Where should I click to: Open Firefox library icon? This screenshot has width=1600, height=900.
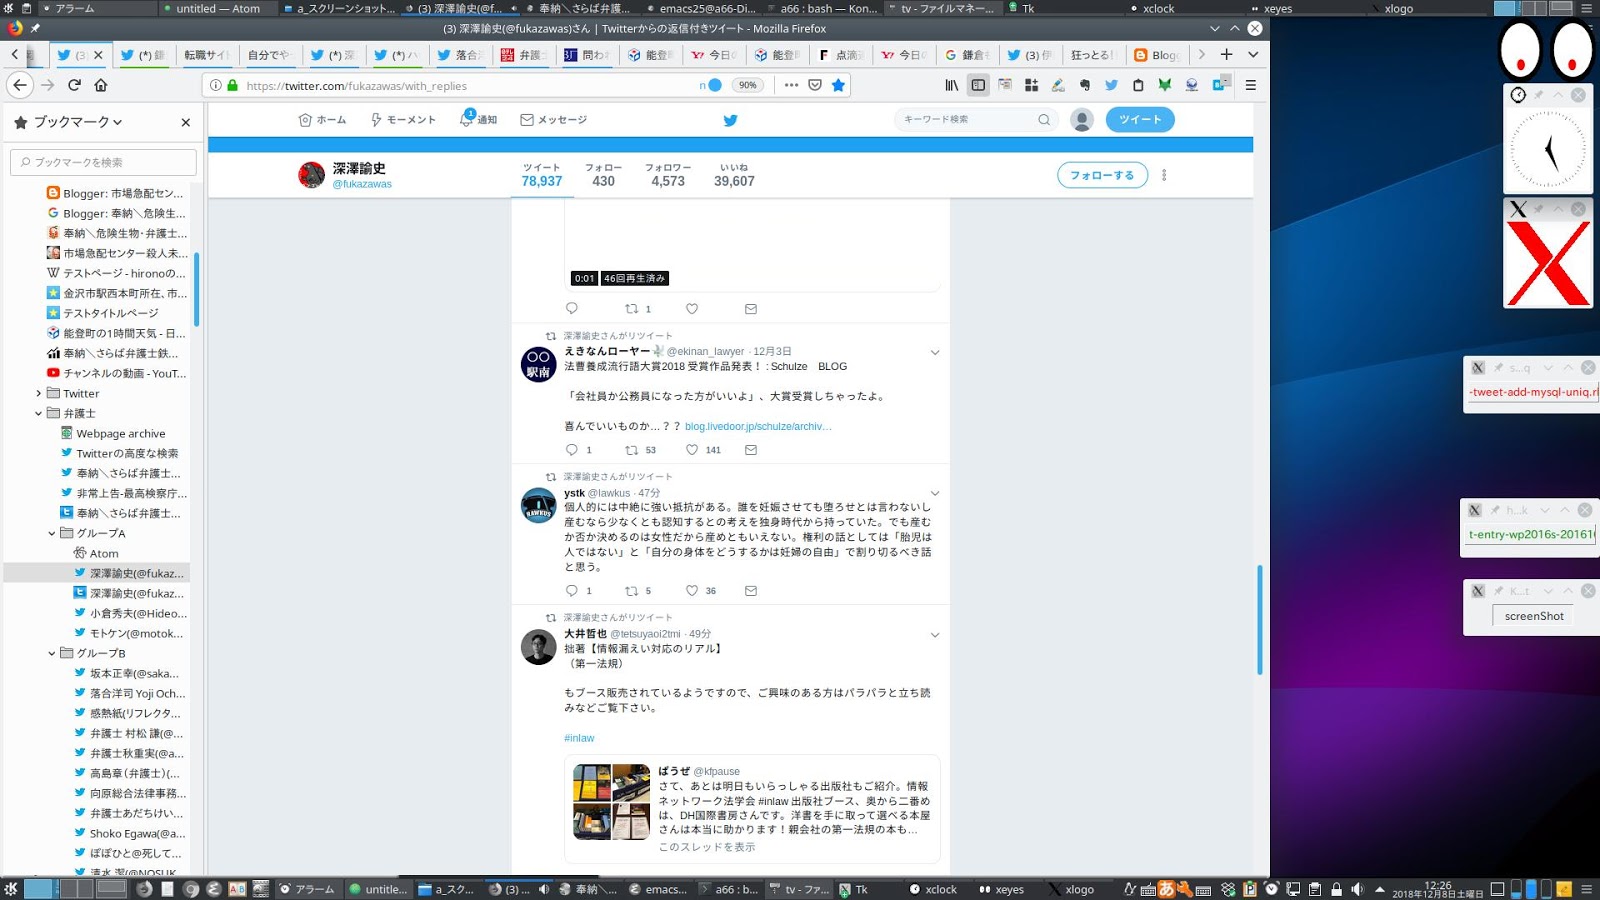(952, 85)
